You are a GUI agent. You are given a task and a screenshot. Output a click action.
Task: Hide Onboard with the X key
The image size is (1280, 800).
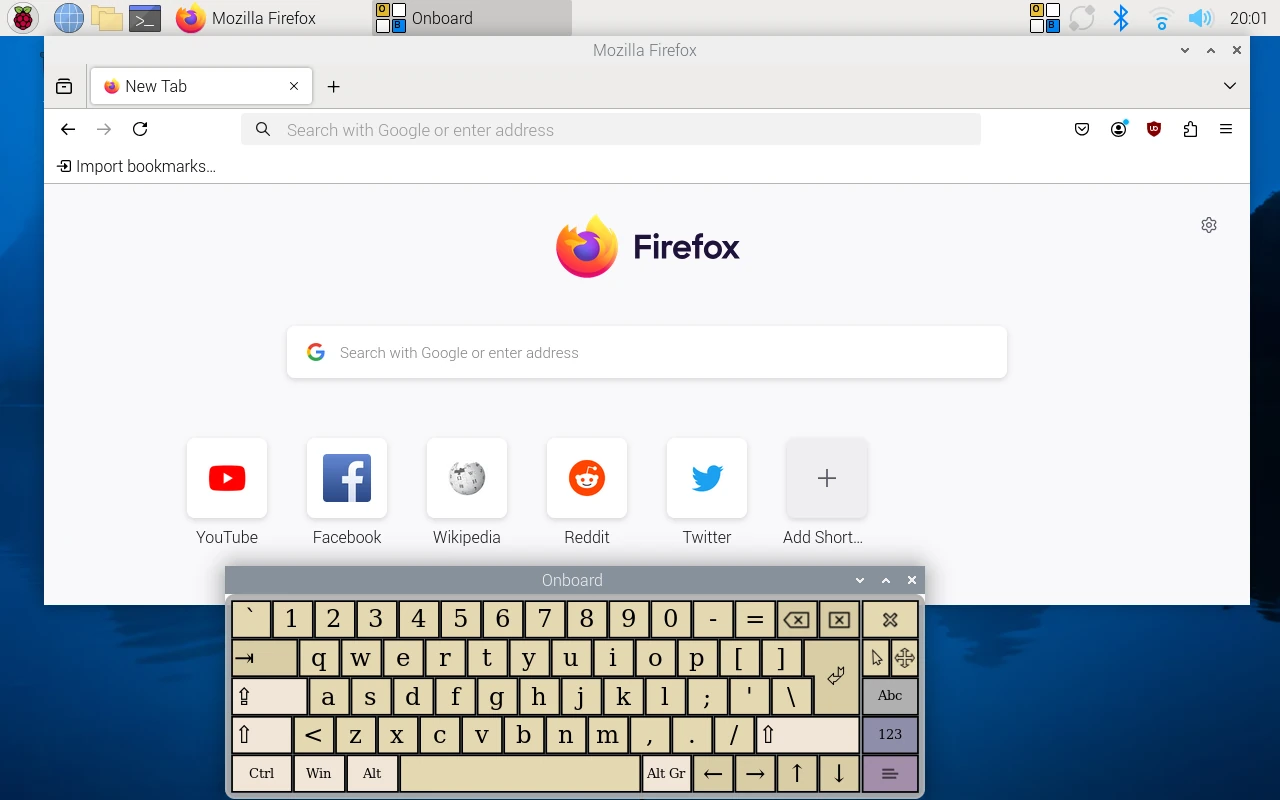tap(890, 620)
